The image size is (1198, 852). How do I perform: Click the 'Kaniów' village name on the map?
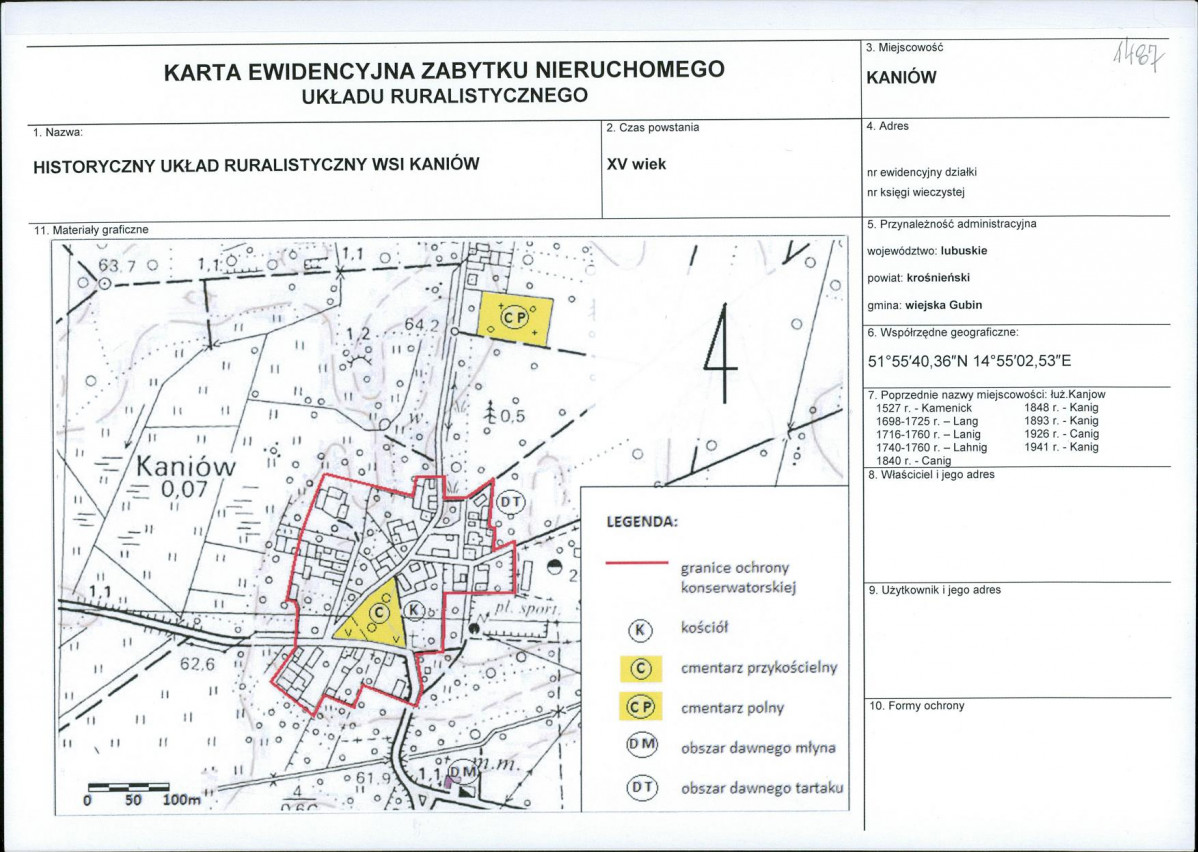[x=186, y=467]
